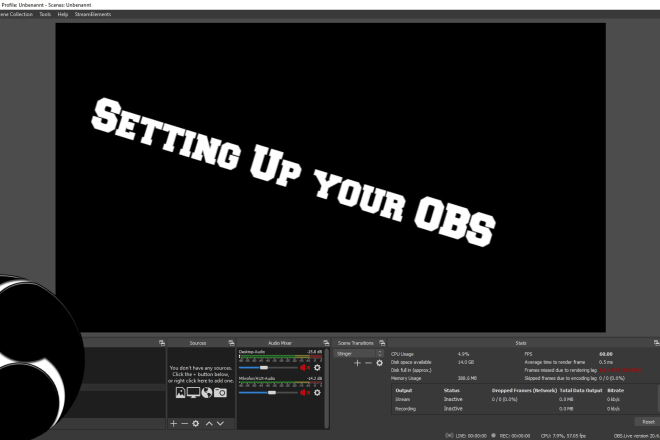Viewport: 660px width, 440px height.
Task: Click the CPU status bar readout
Action: [x=563, y=436]
